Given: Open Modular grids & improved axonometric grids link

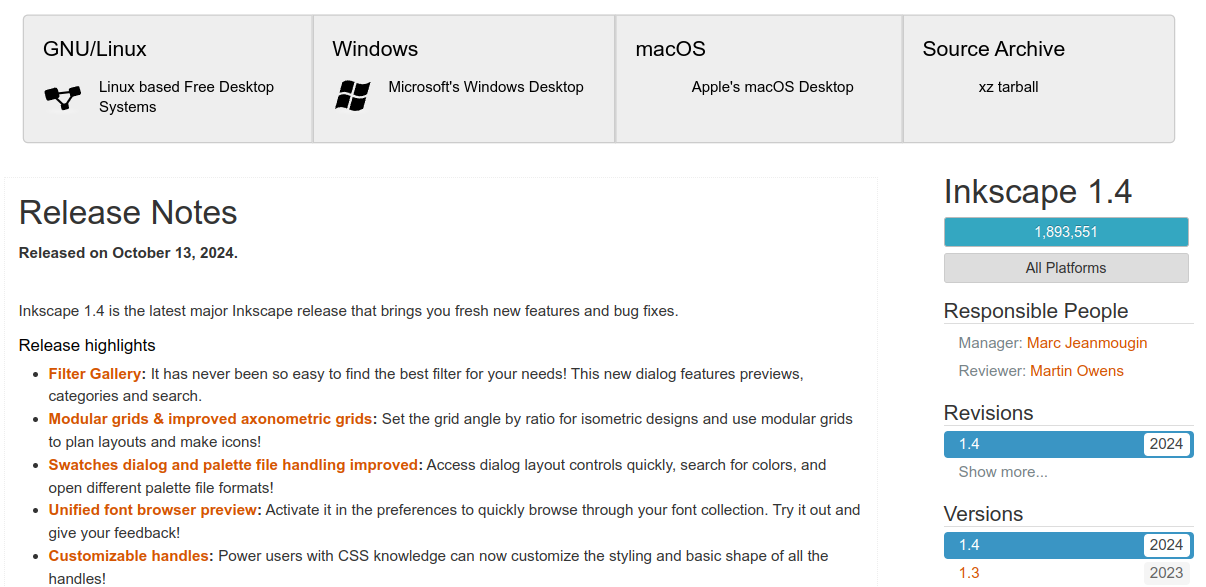Looking at the screenshot, I should pos(210,419).
